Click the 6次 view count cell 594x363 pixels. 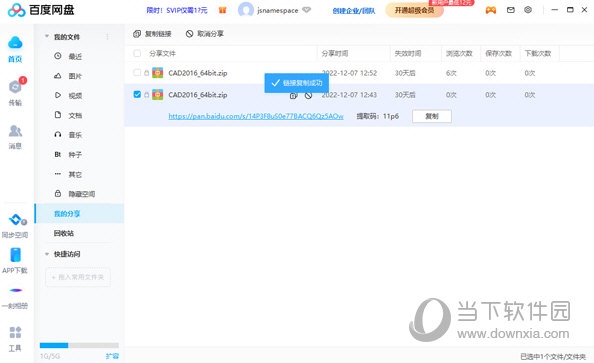pos(451,73)
